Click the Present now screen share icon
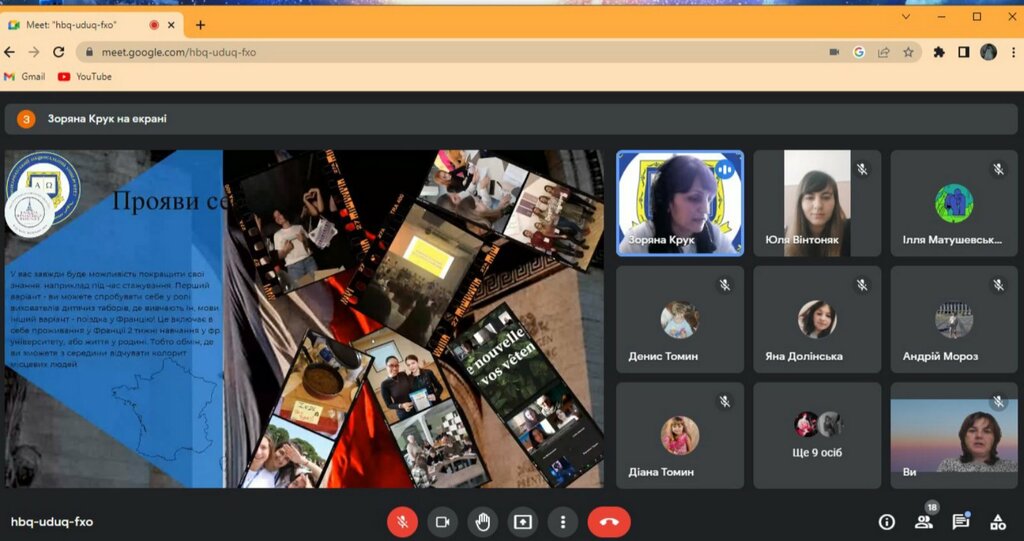This screenshot has width=1024, height=541. point(523,521)
